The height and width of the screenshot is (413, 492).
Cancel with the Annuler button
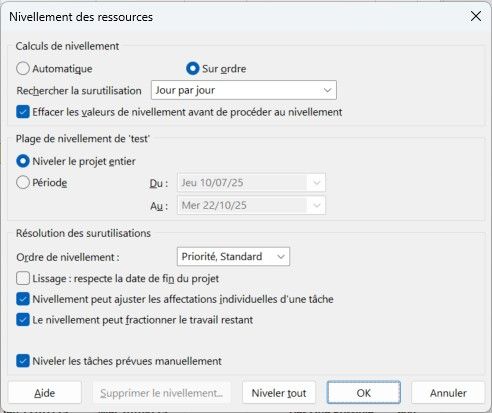[x=448, y=393]
